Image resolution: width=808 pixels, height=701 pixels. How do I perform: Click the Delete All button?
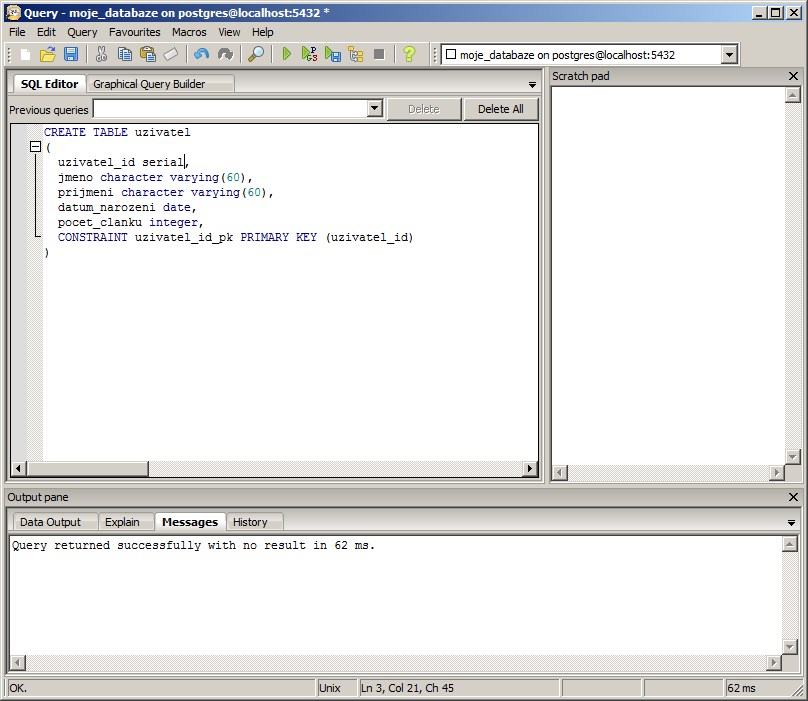tap(500, 109)
